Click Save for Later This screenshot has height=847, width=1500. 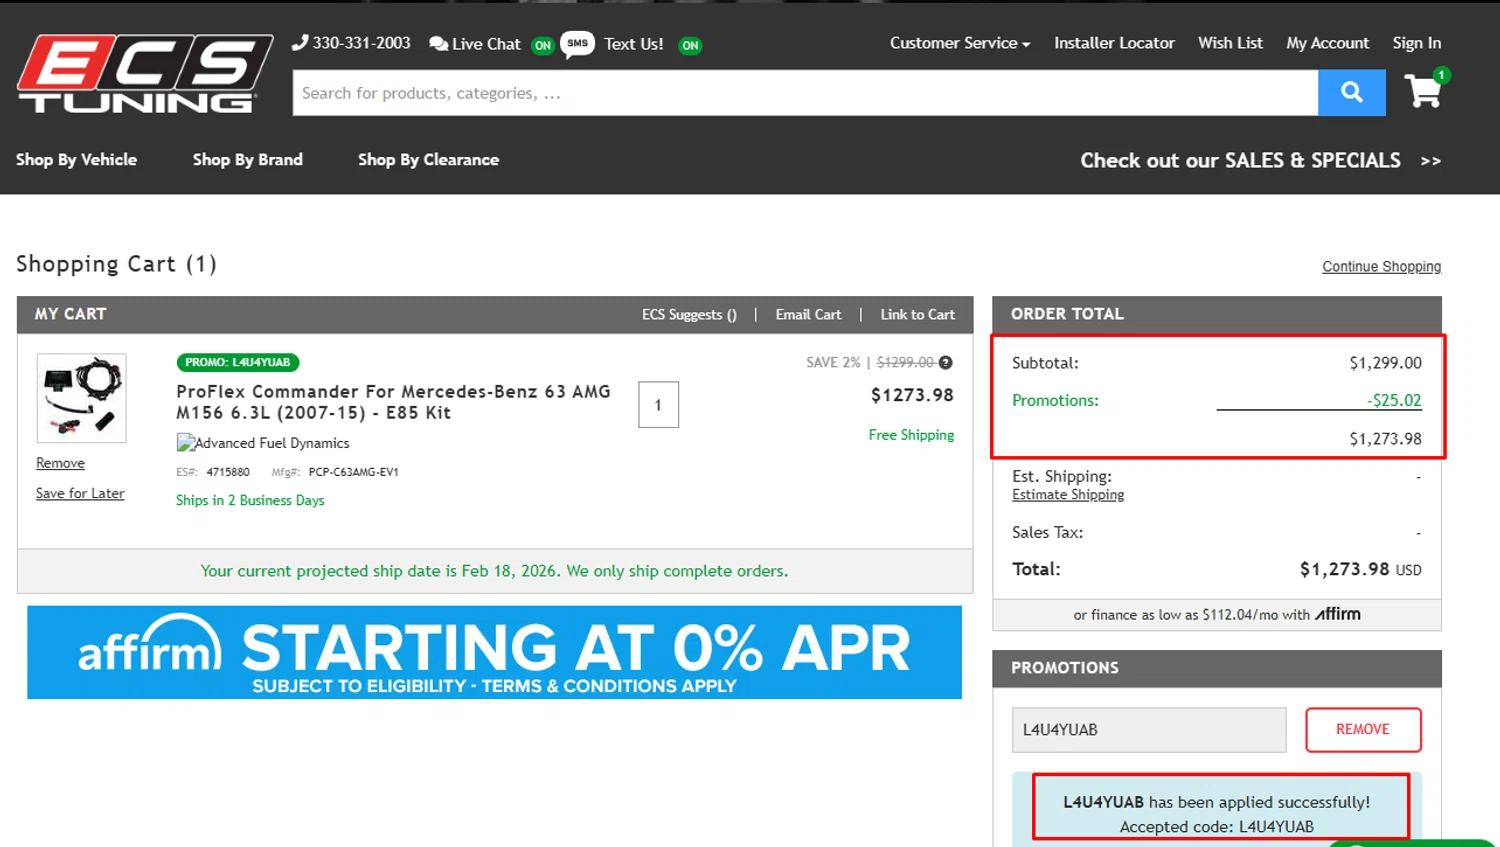coord(80,493)
